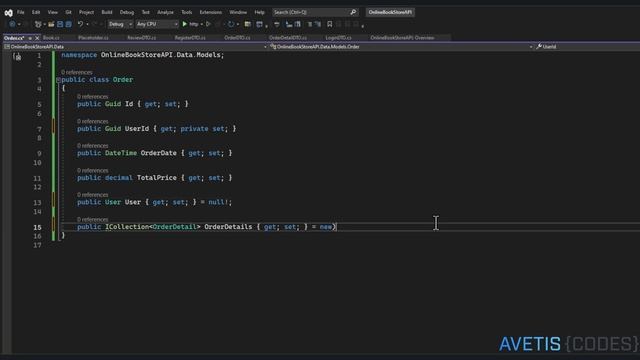Click the Open File folder icon
This screenshot has width=640, height=360.
click(51, 24)
